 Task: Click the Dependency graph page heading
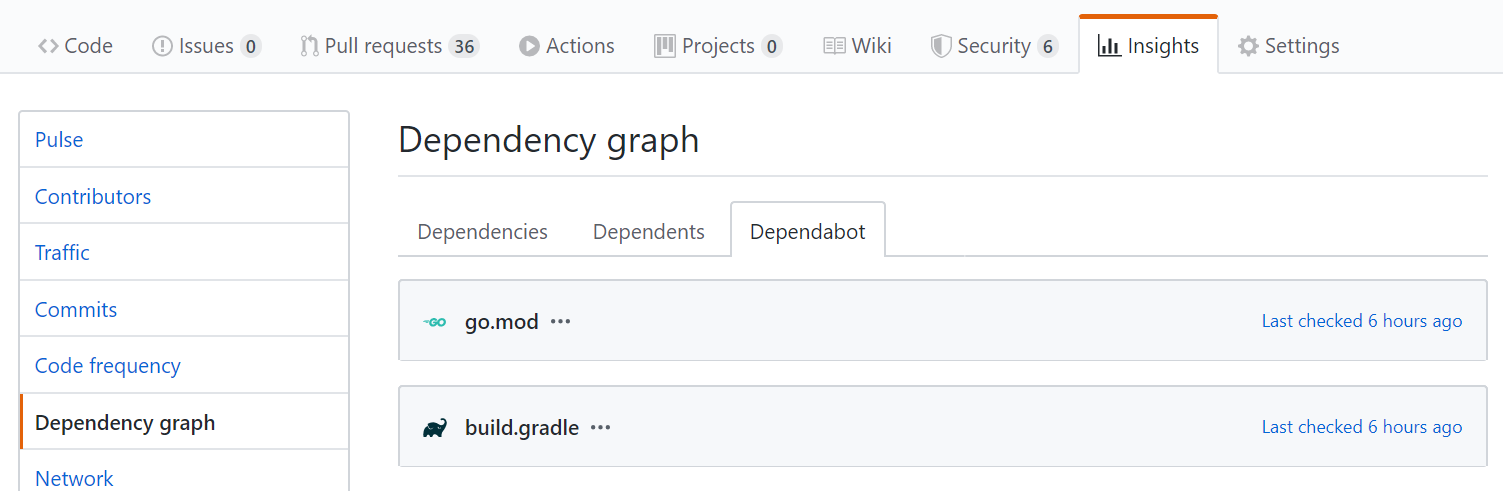[549, 140]
